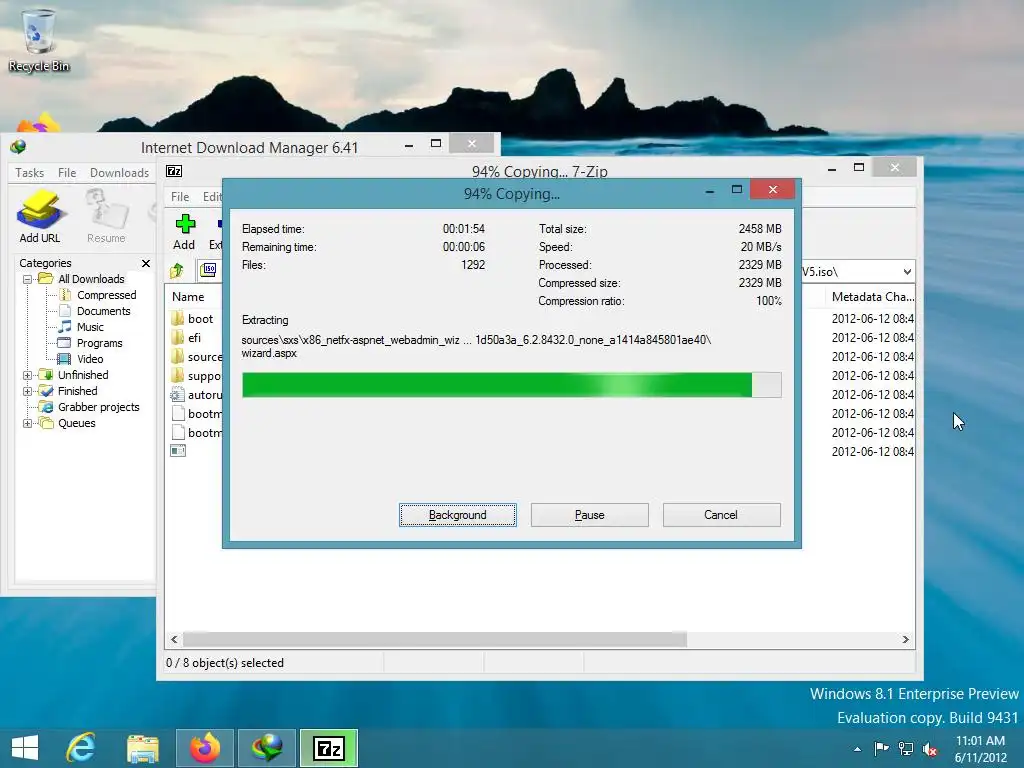Close the Categories panel in IDM
The image size is (1024, 768).
[x=146, y=263]
